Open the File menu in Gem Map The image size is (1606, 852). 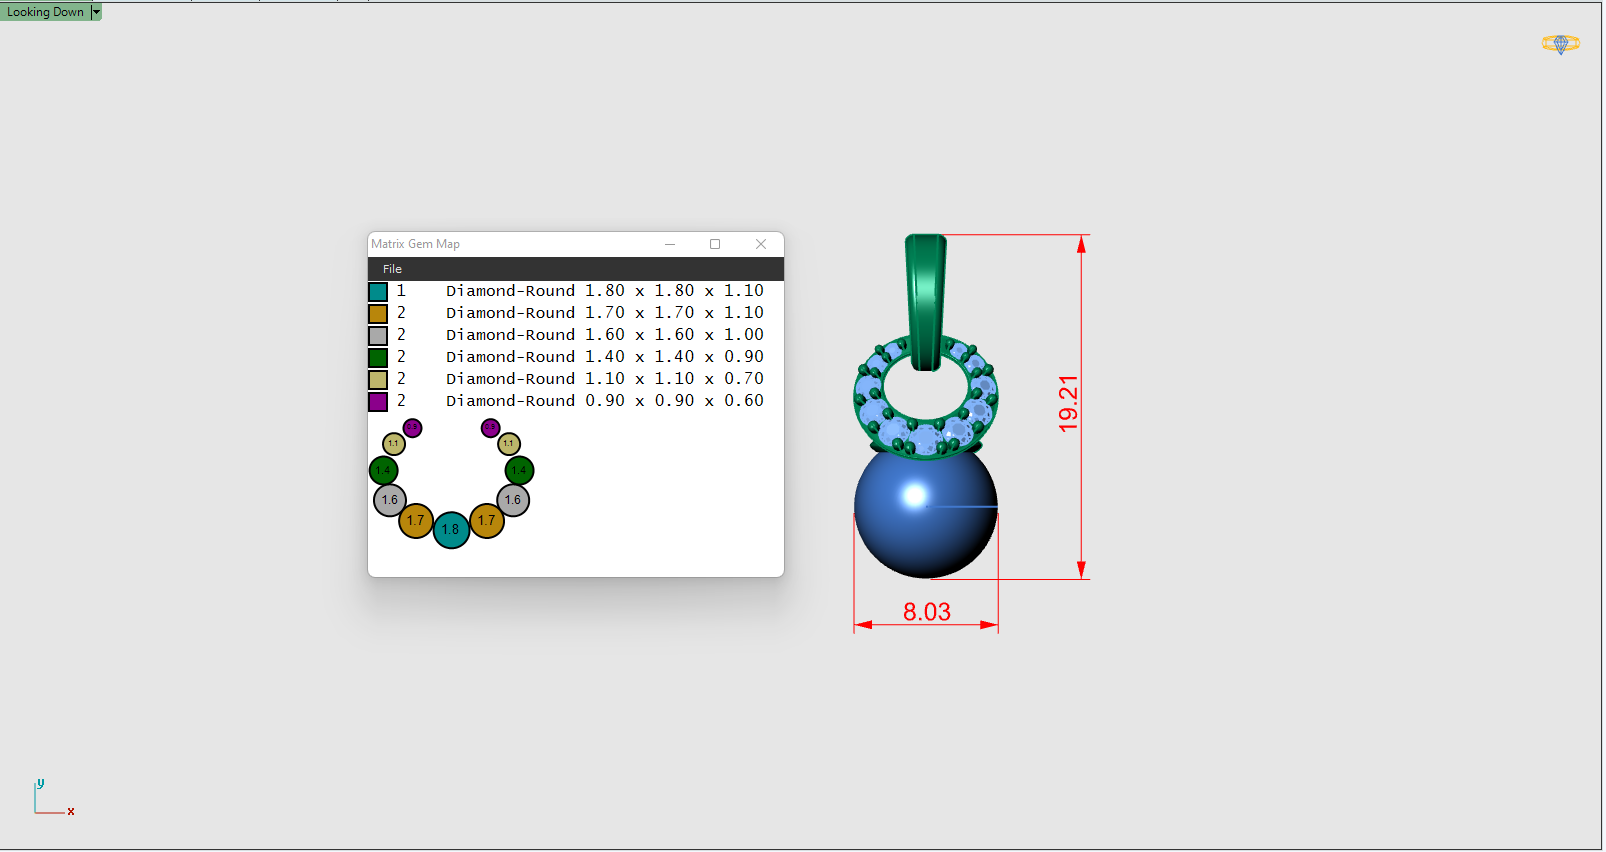(392, 269)
